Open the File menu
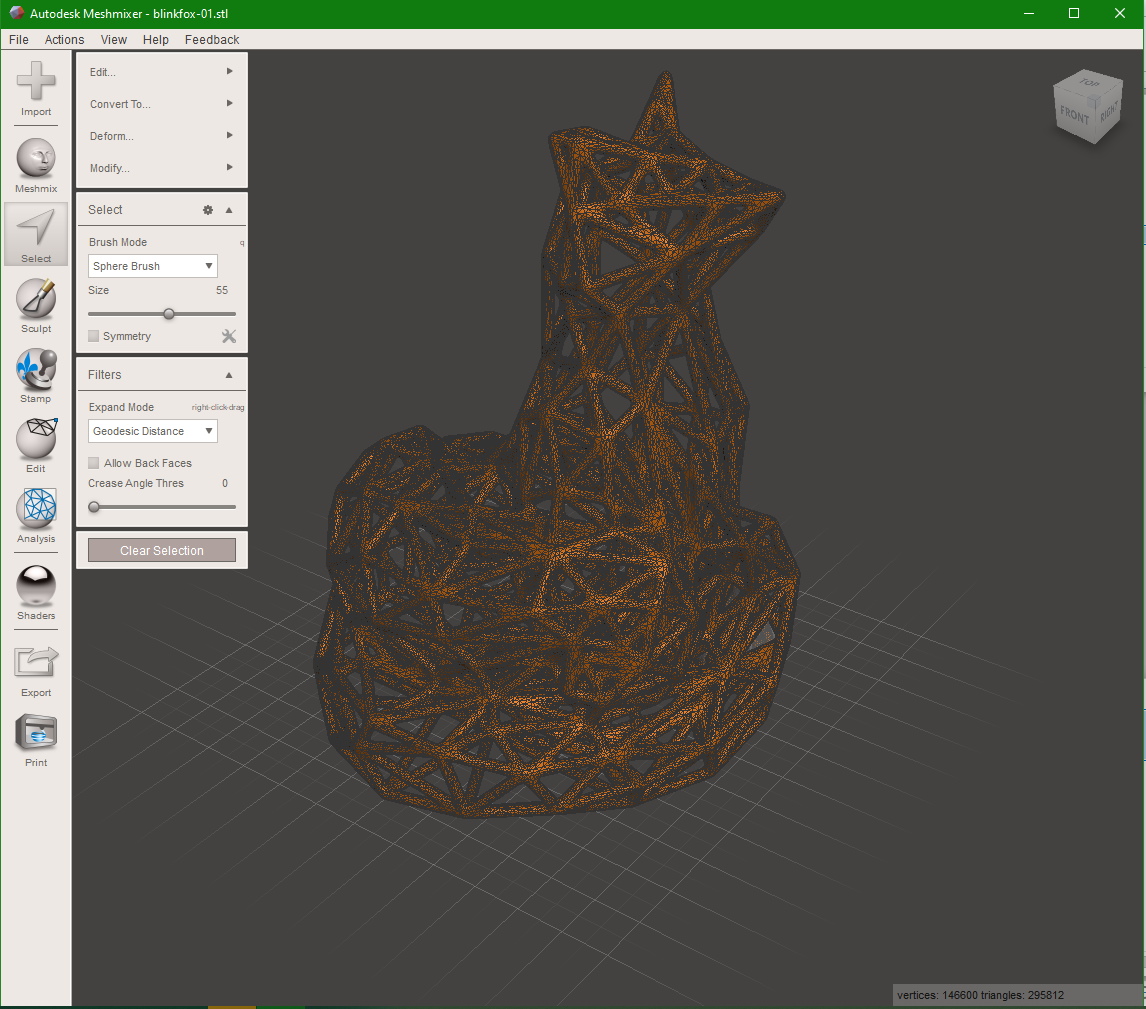 click(x=19, y=39)
